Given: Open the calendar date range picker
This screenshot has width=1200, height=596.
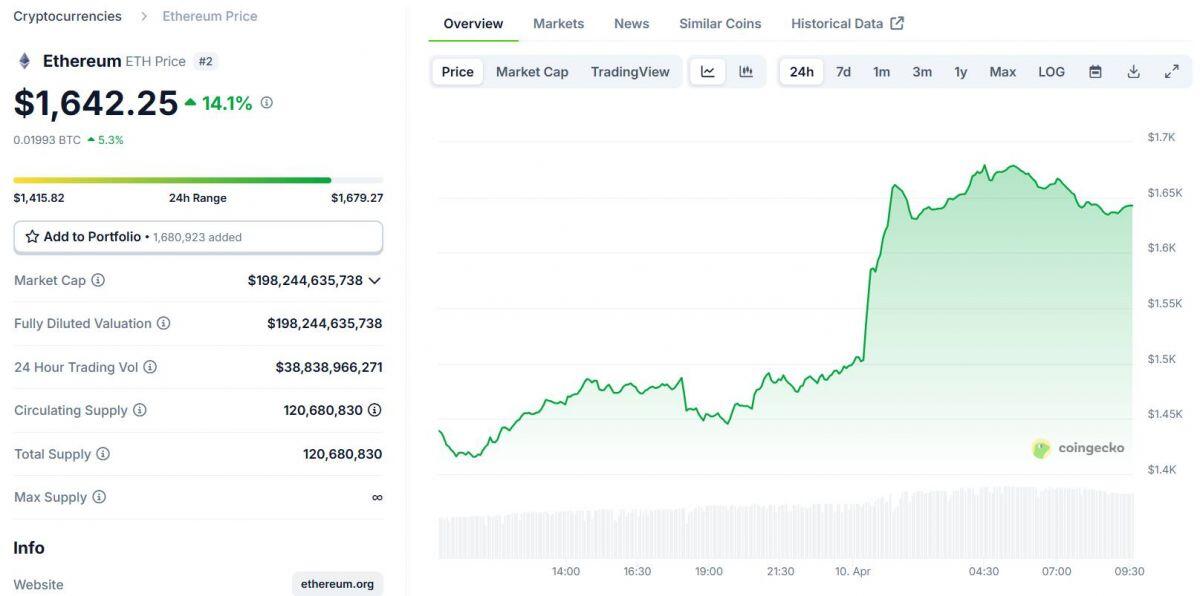Looking at the screenshot, I should [1095, 72].
